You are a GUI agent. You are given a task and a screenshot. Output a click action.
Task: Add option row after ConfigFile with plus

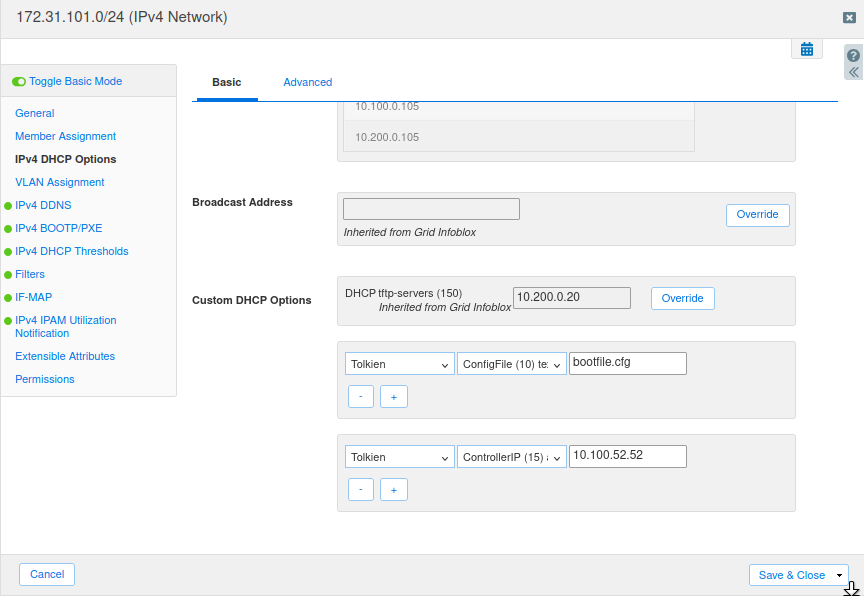394,396
